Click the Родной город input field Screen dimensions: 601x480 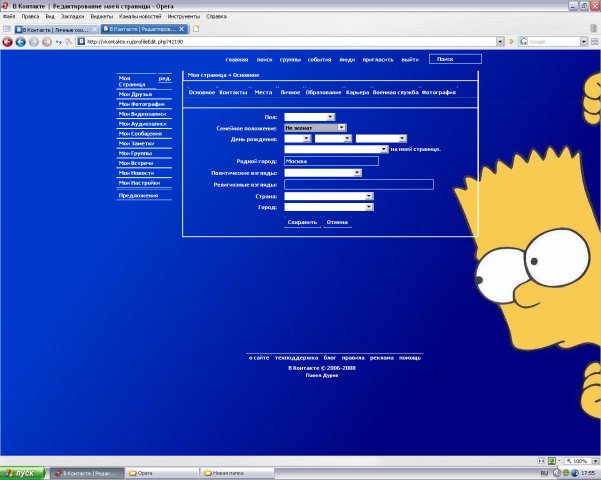tap(332, 161)
